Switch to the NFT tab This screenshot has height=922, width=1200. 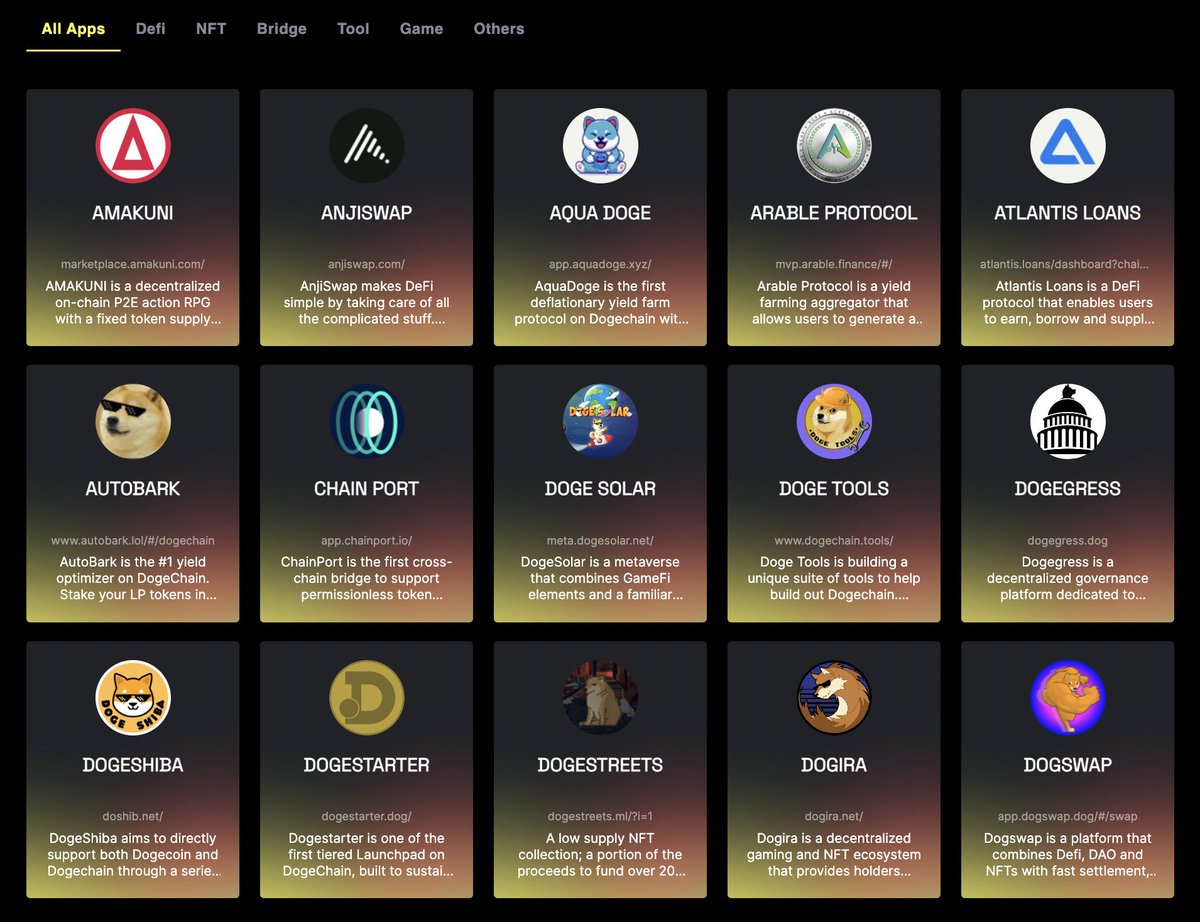pyautogui.click(x=211, y=29)
